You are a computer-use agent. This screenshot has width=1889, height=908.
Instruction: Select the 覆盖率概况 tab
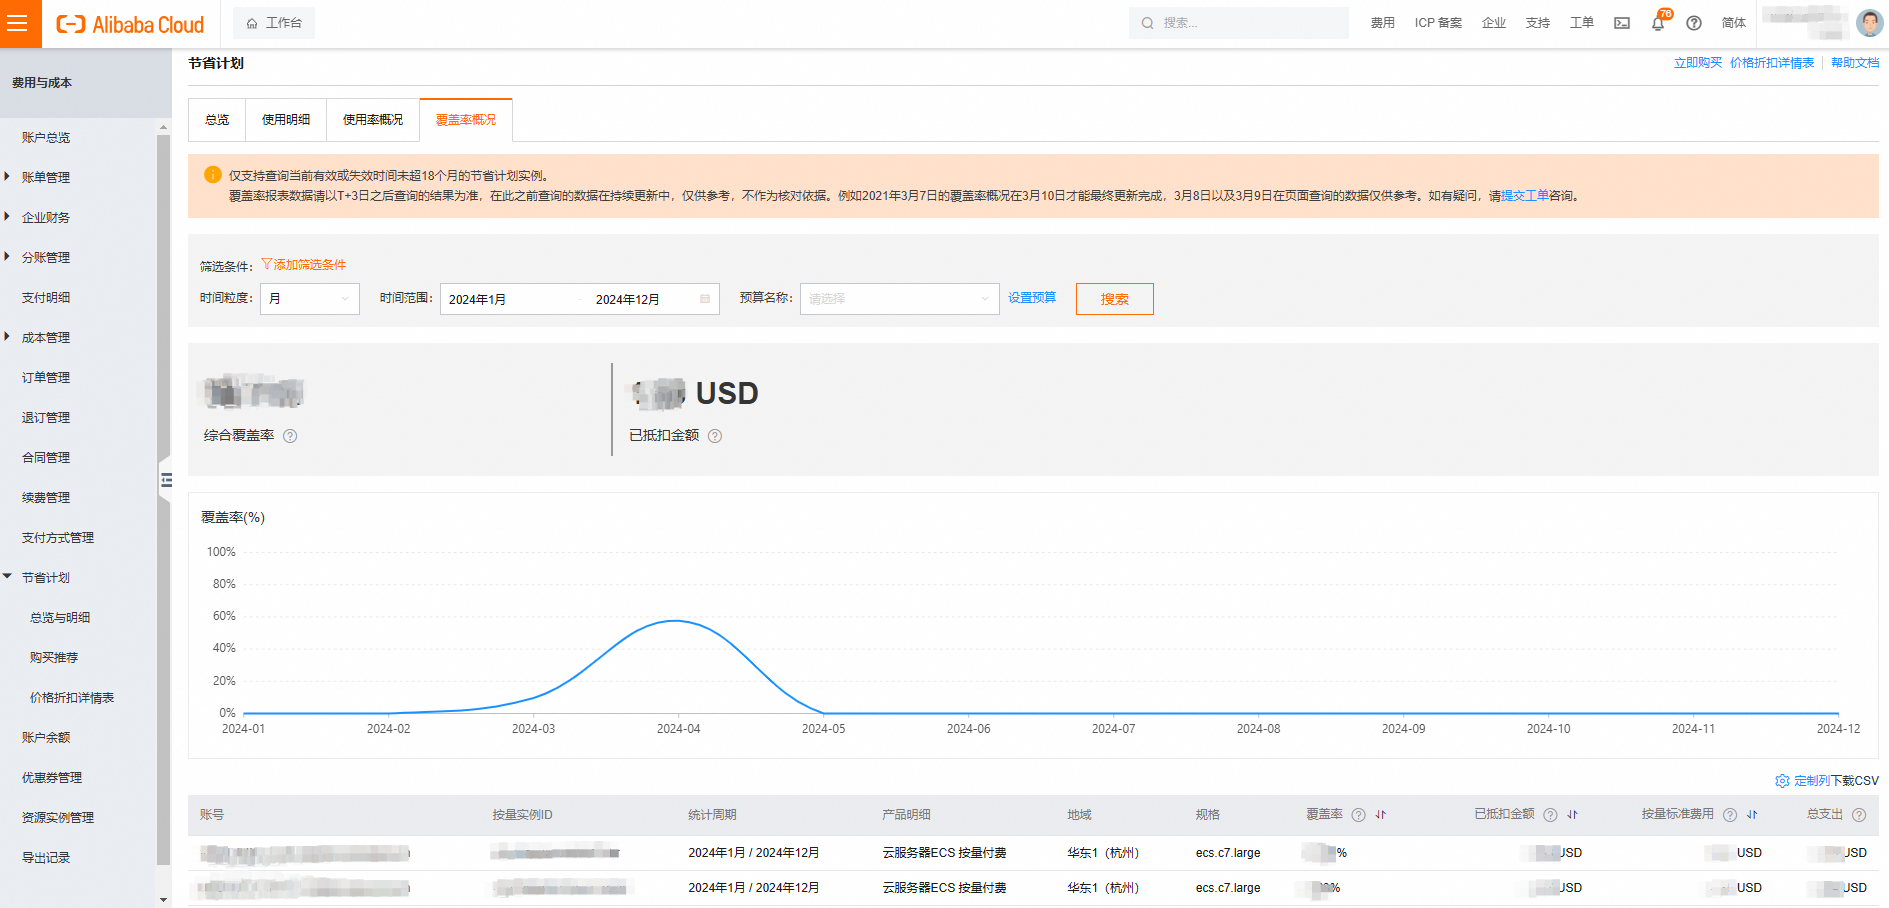point(466,120)
